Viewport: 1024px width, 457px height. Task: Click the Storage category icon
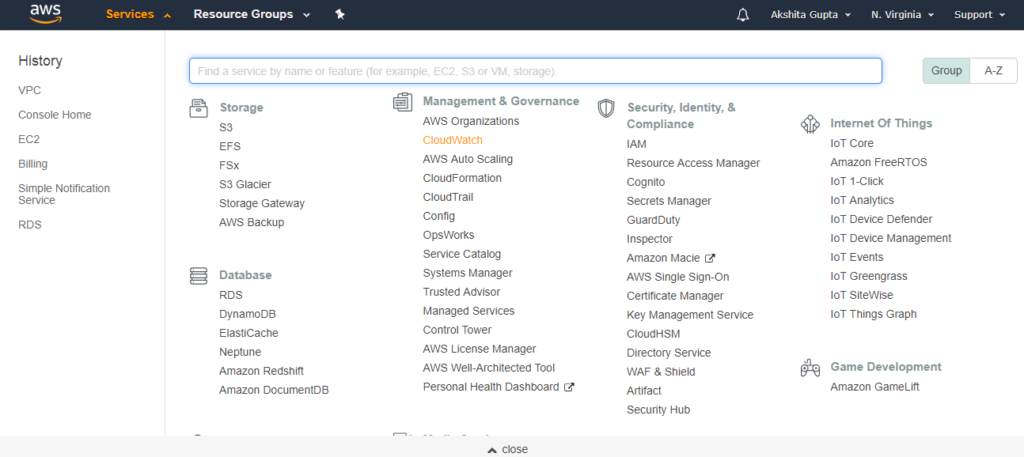point(199,108)
